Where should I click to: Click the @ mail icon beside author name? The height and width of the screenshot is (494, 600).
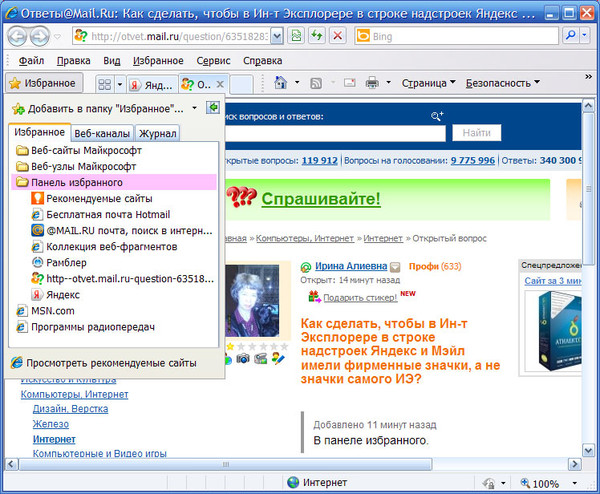point(306,267)
